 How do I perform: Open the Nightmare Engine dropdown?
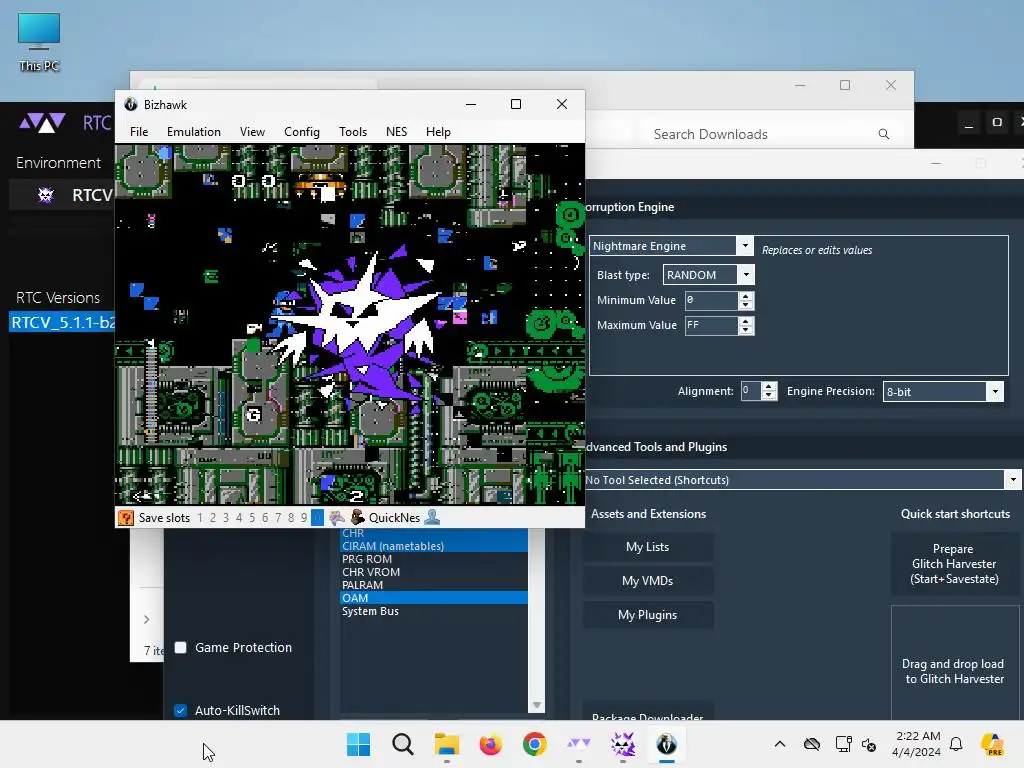coord(744,246)
